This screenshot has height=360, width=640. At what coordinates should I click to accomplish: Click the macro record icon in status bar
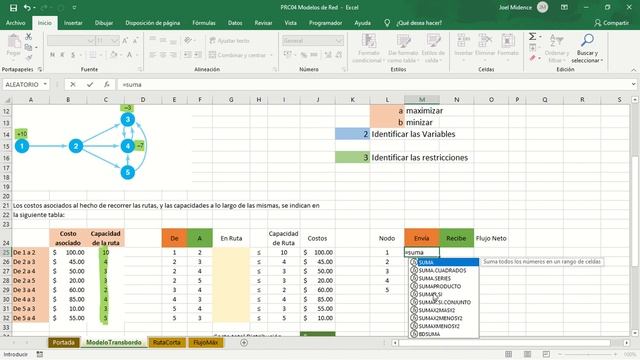pos(40,354)
